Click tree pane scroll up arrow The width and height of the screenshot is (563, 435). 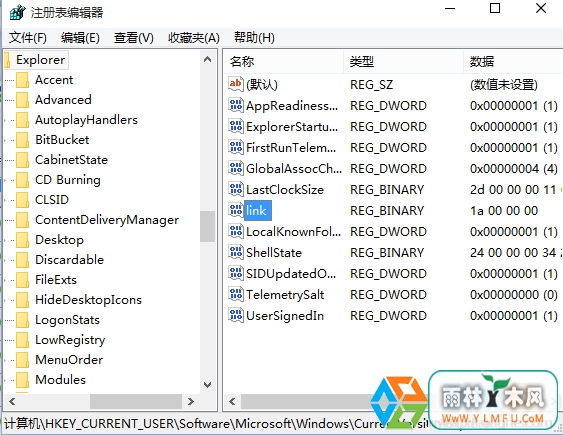pyautogui.click(x=207, y=60)
